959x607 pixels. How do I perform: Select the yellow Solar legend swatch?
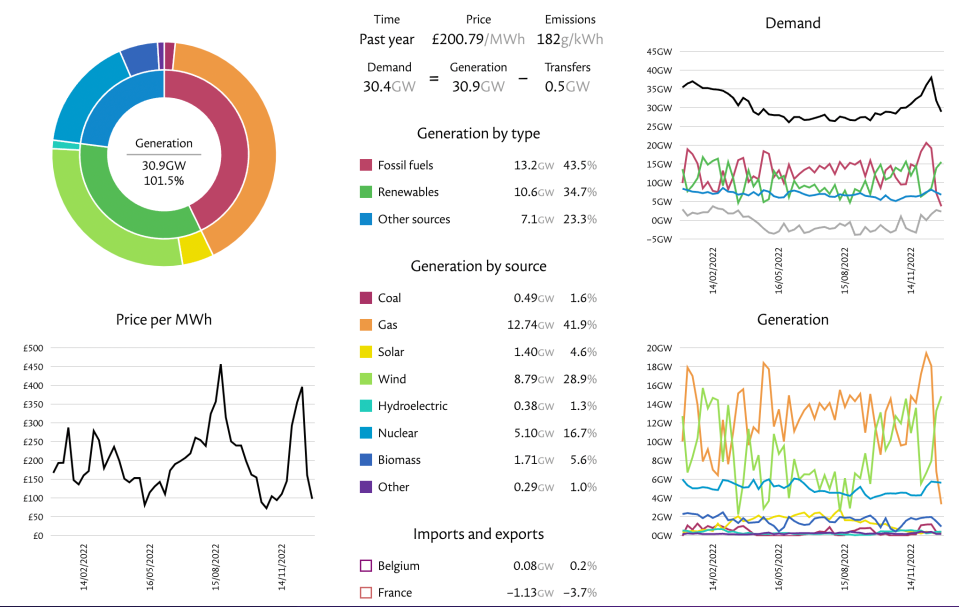[365, 352]
